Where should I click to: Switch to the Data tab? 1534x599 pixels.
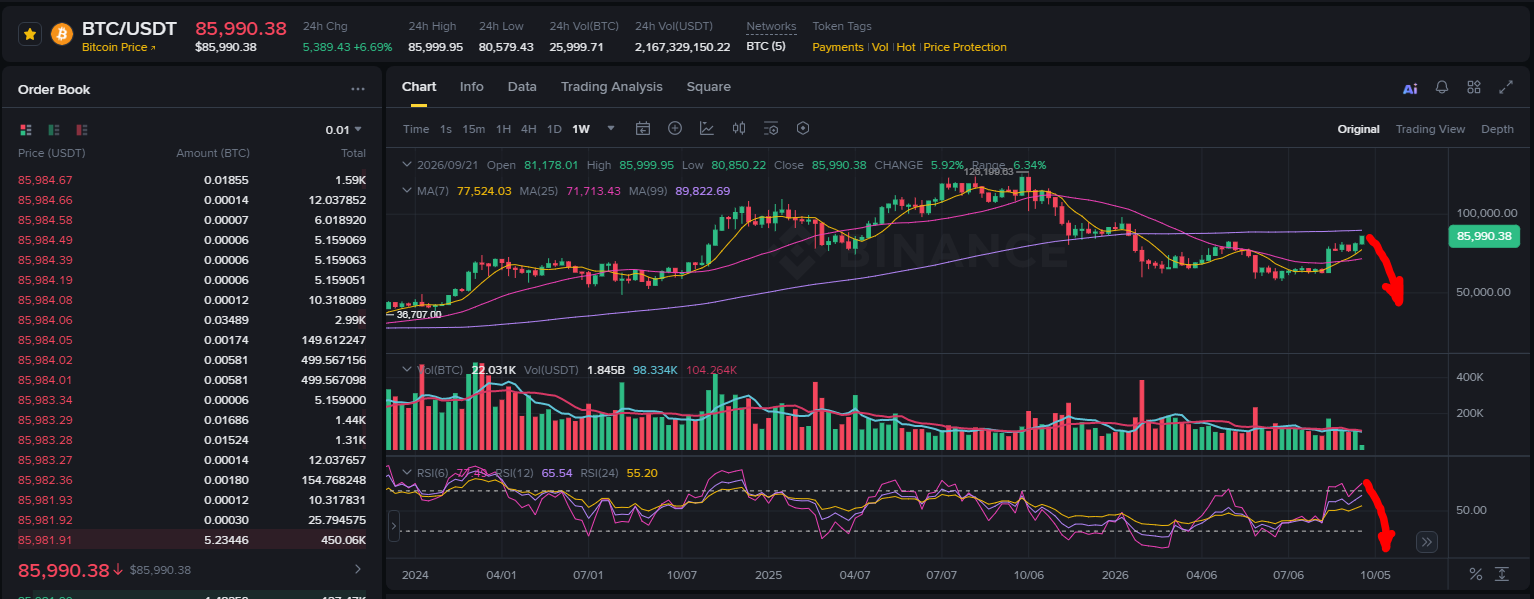pos(522,87)
